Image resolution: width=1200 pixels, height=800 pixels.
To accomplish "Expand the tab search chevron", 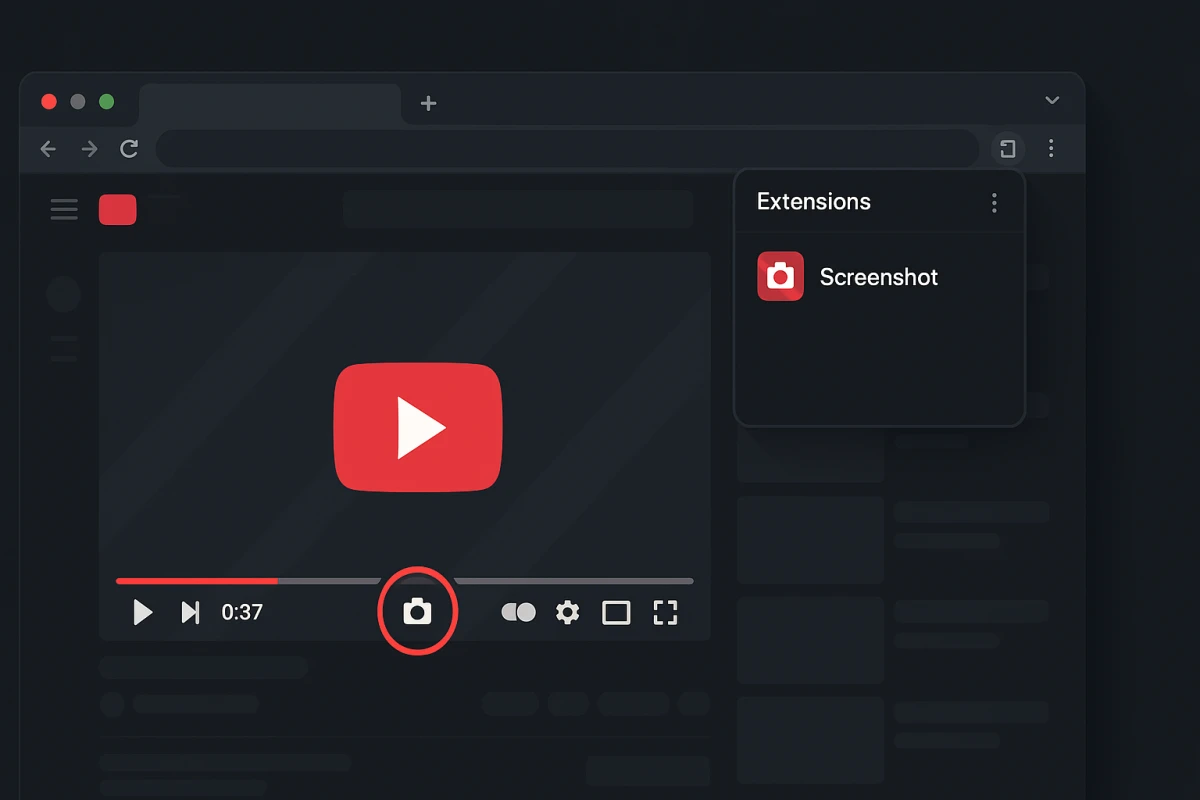I will click(1052, 100).
